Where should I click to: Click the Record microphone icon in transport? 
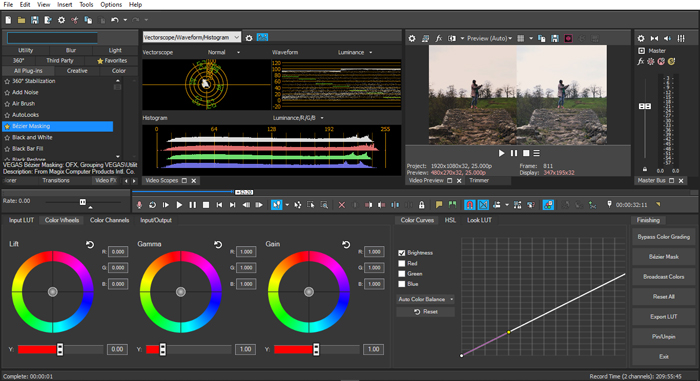(x=139, y=205)
